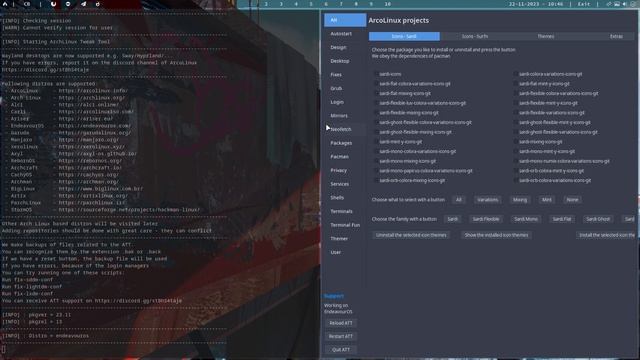The width and height of the screenshot is (640, 360).
Task: Tick the sardi-flat-mixing-icons-git checkbox
Action: point(376,93)
